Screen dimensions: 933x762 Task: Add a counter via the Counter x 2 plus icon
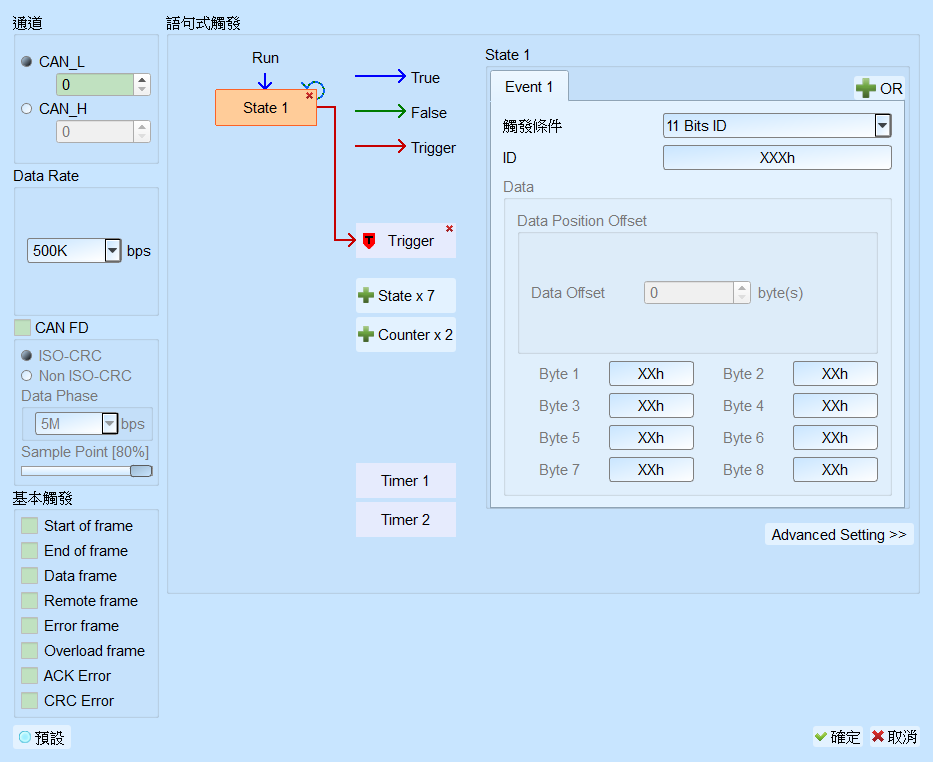pos(366,334)
